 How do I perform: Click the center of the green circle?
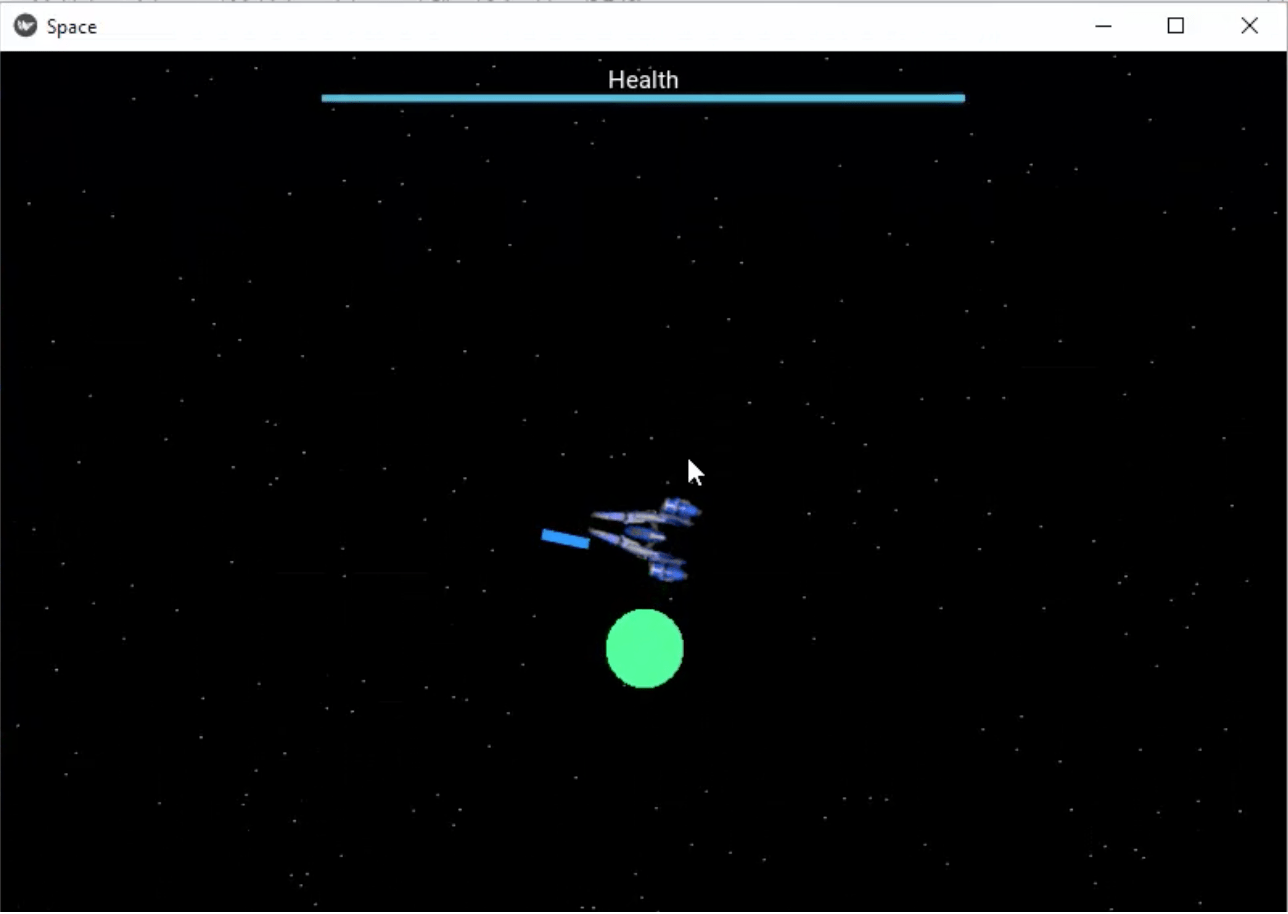click(x=645, y=649)
